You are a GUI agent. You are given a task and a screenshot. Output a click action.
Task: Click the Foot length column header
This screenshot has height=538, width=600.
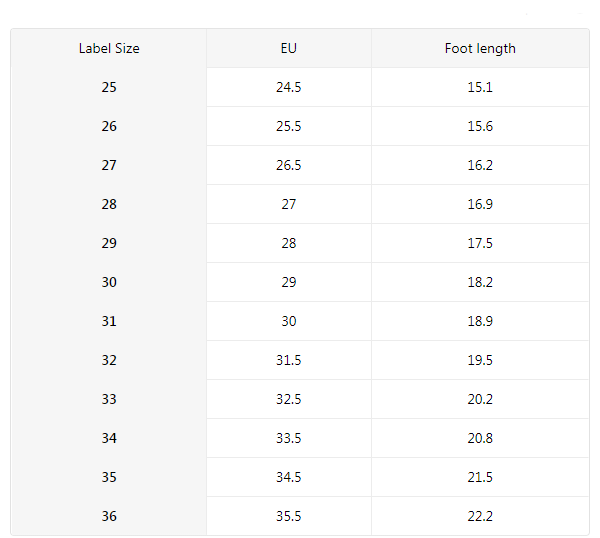480,48
